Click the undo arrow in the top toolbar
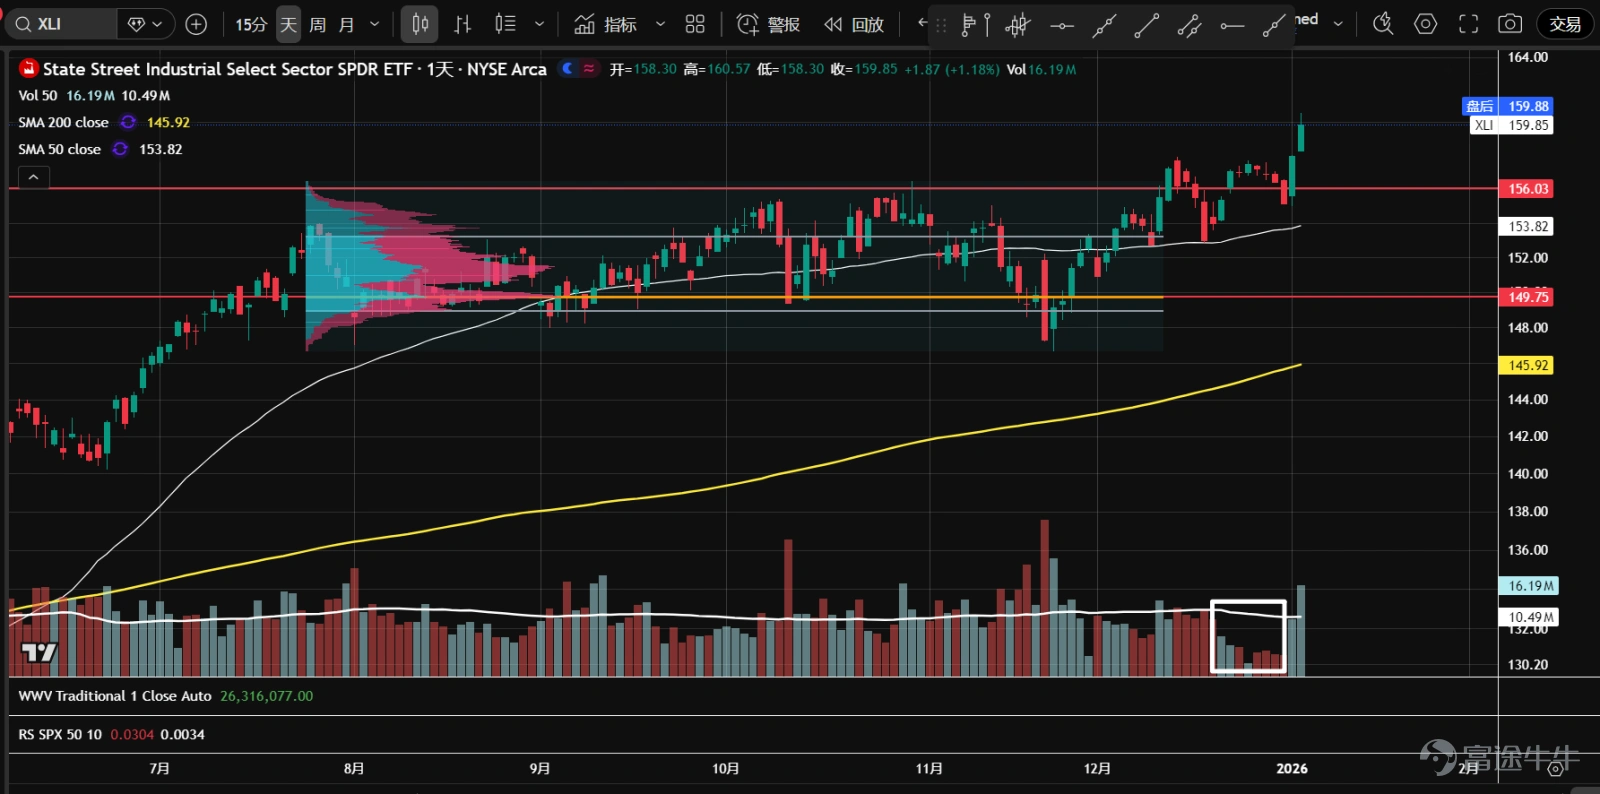The width and height of the screenshot is (1600, 794). tap(922, 23)
